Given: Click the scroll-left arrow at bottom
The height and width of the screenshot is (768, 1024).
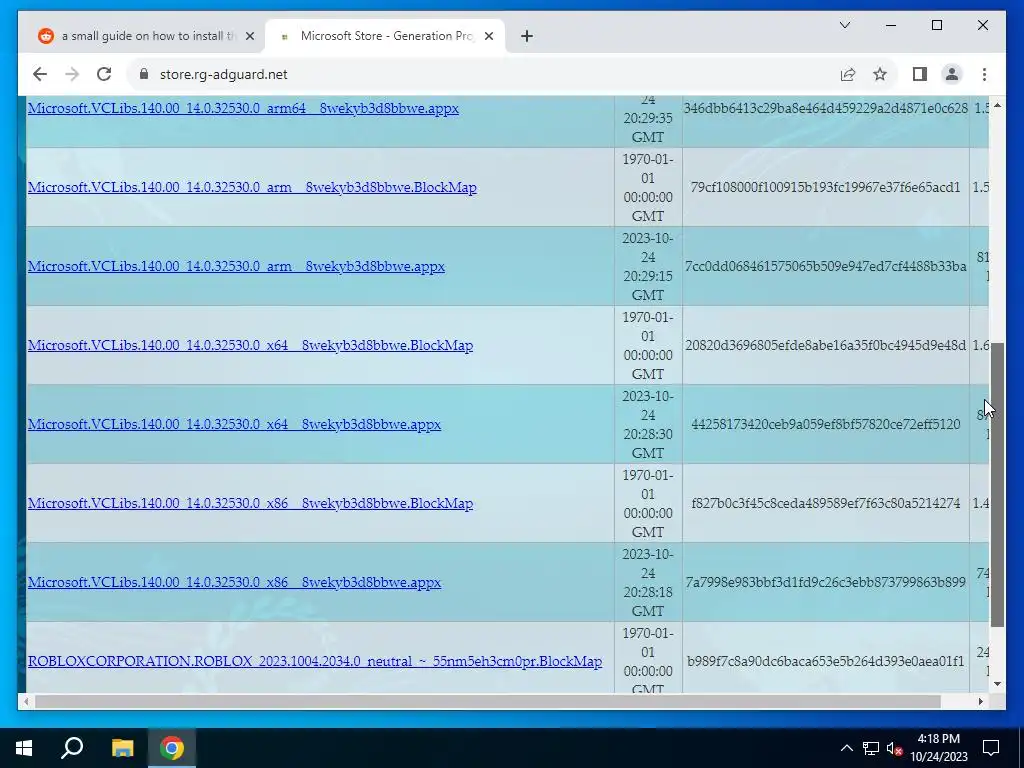Looking at the screenshot, I should click(x=25, y=701).
